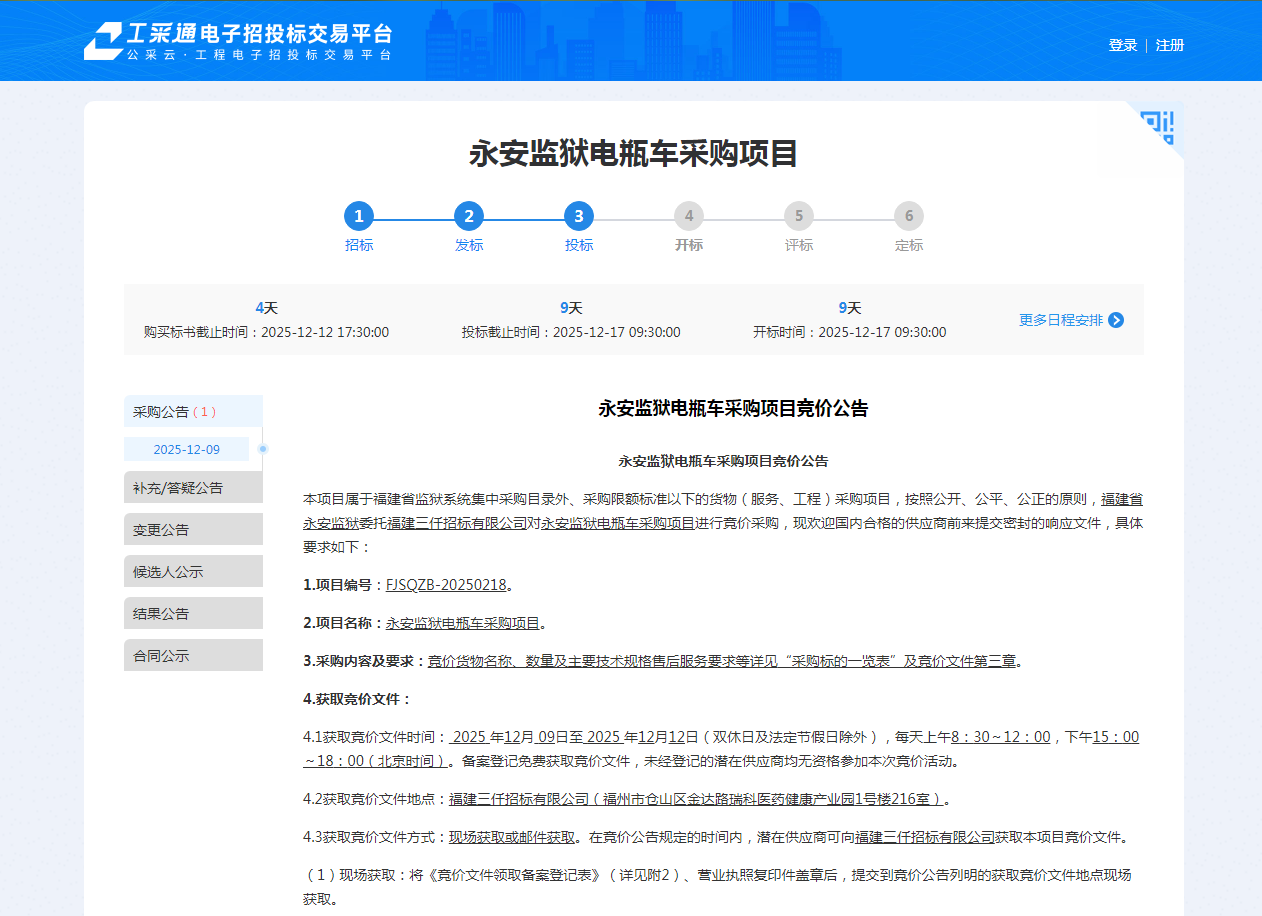Click the timeline dot beside 2025-12-09
Viewport: 1262px width, 916px height.
(x=263, y=449)
